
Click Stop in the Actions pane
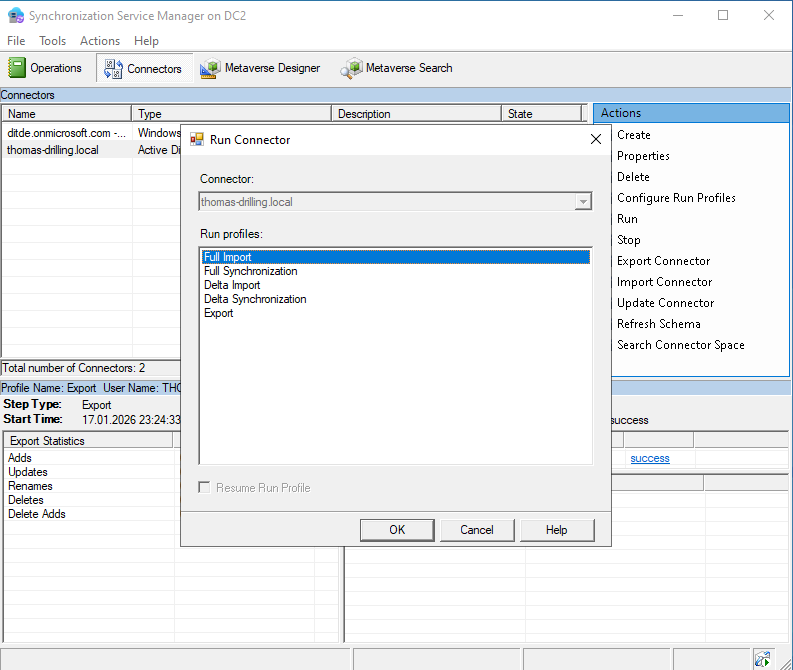[x=629, y=240]
